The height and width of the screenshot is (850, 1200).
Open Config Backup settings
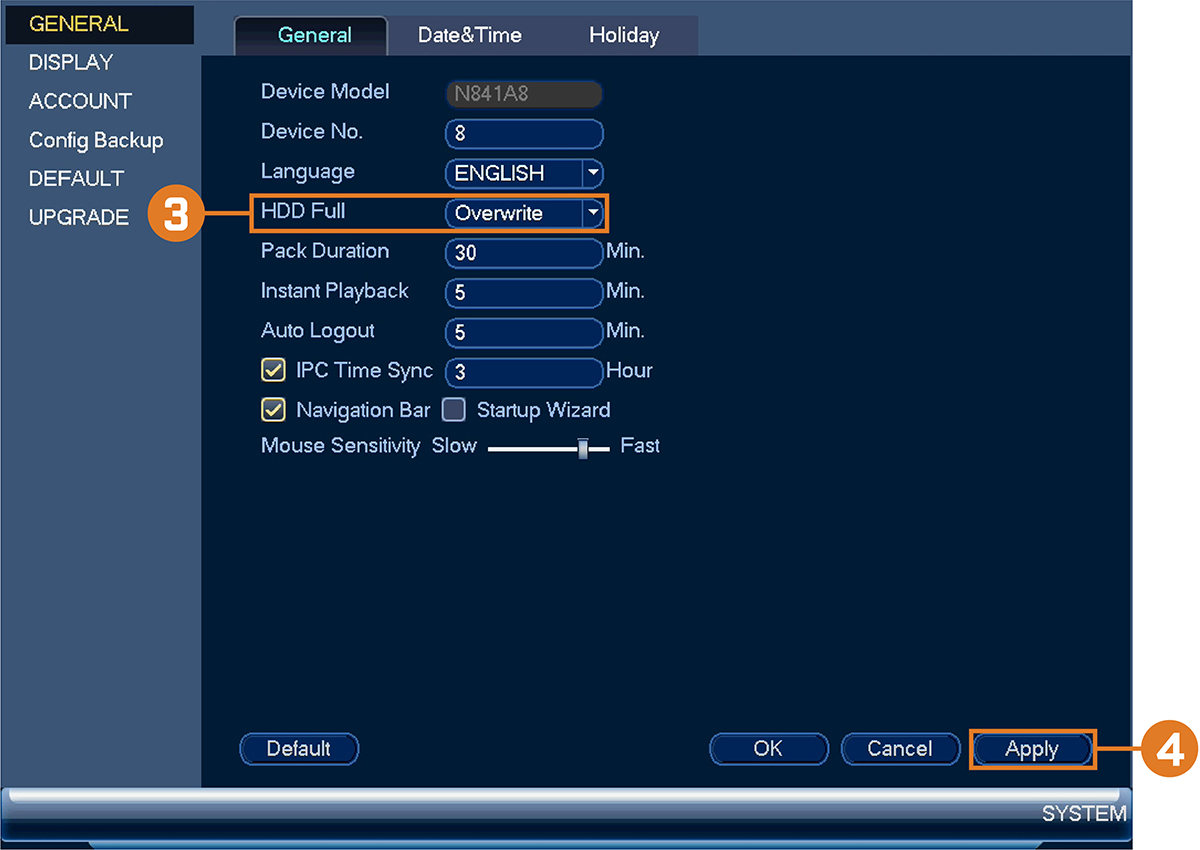pyautogui.click(x=96, y=140)
